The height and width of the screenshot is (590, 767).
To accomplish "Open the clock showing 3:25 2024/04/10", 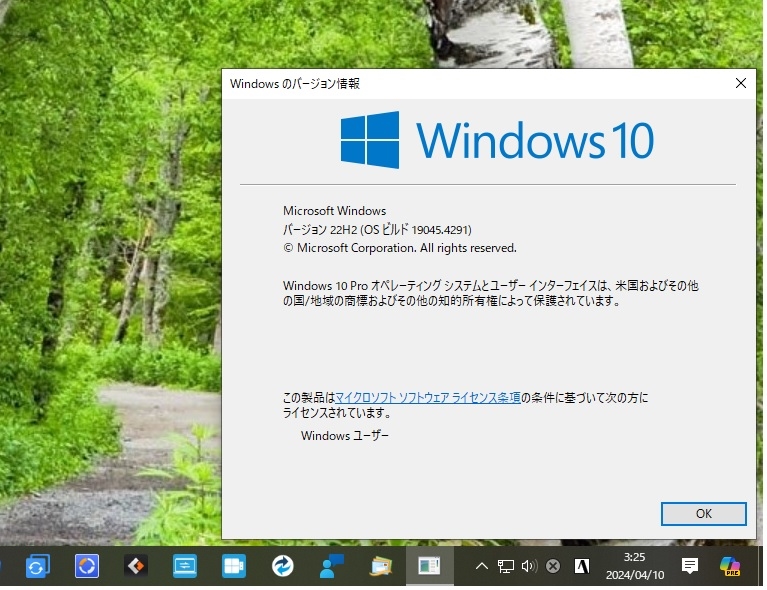I will [634, 566].
